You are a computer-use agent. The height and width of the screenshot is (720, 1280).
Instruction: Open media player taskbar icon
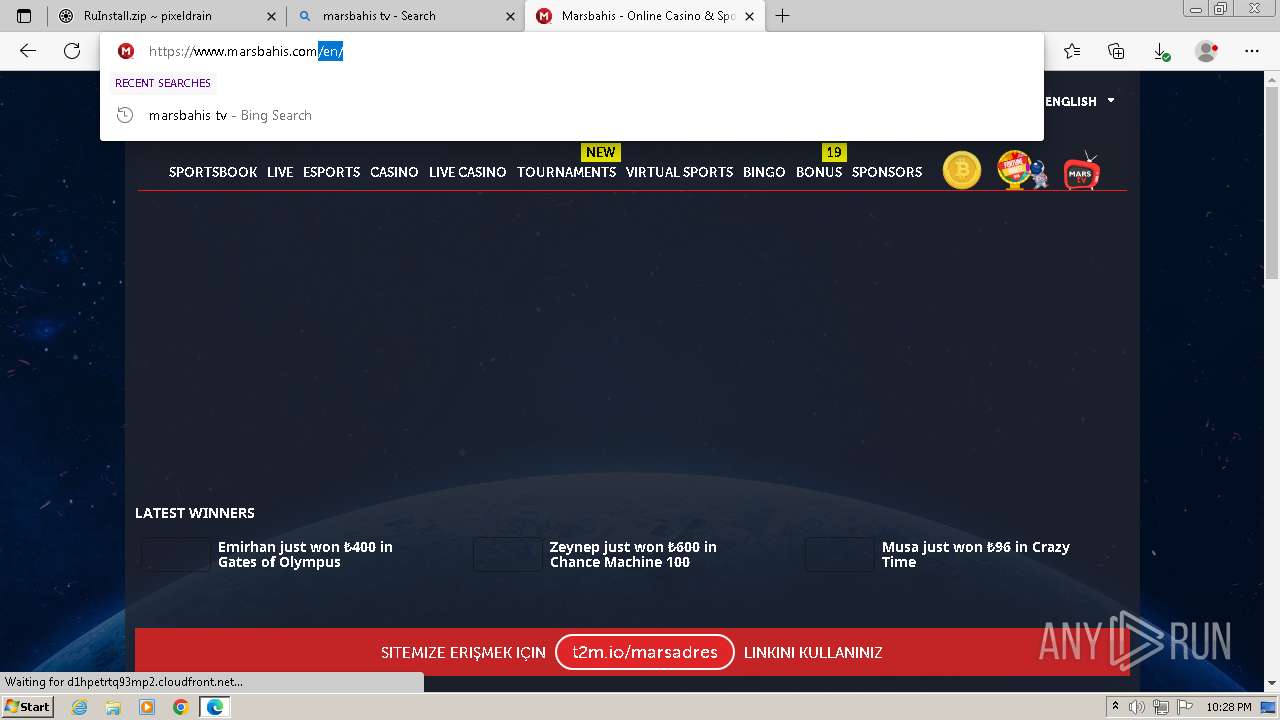[147, 707]
